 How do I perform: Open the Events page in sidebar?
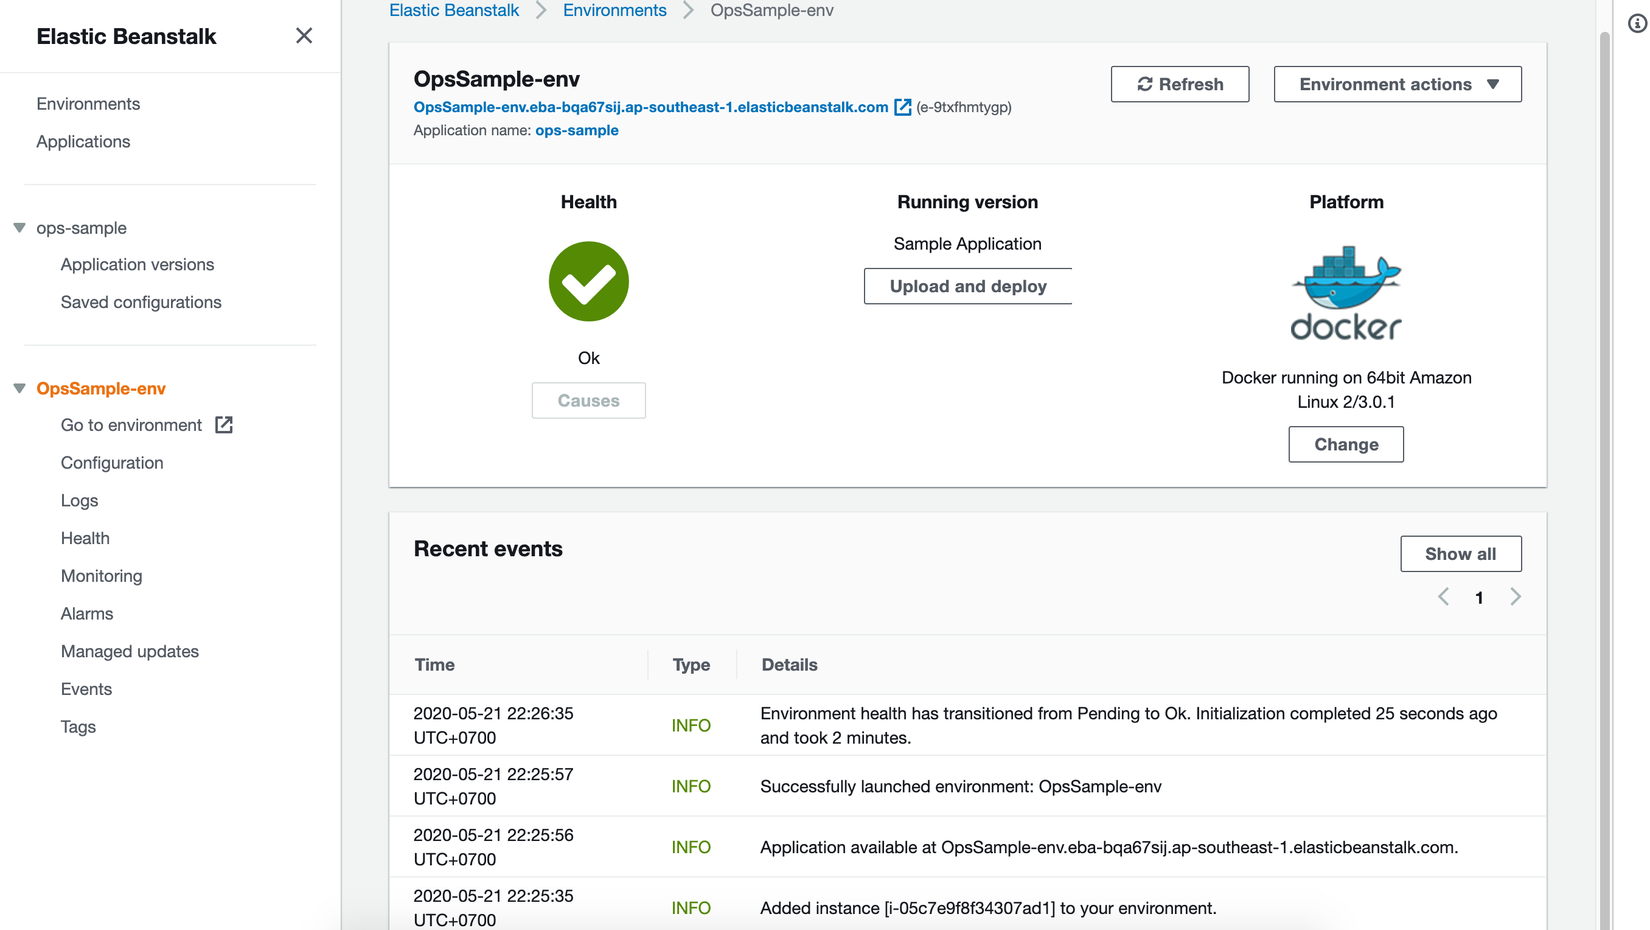point(86,689)
